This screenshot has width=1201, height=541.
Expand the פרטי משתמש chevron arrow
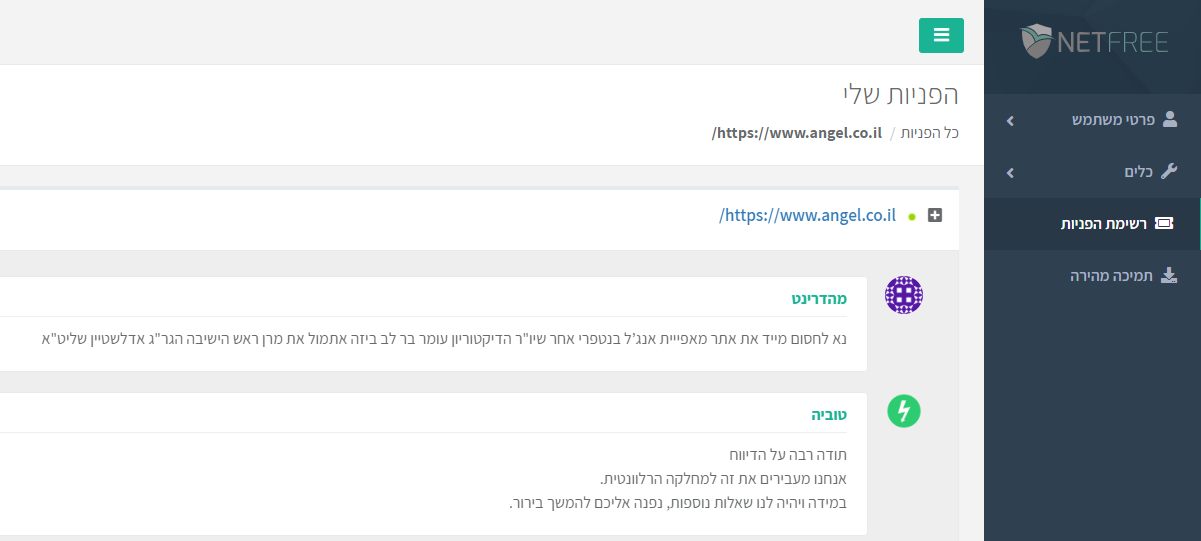click(1010, 121)
